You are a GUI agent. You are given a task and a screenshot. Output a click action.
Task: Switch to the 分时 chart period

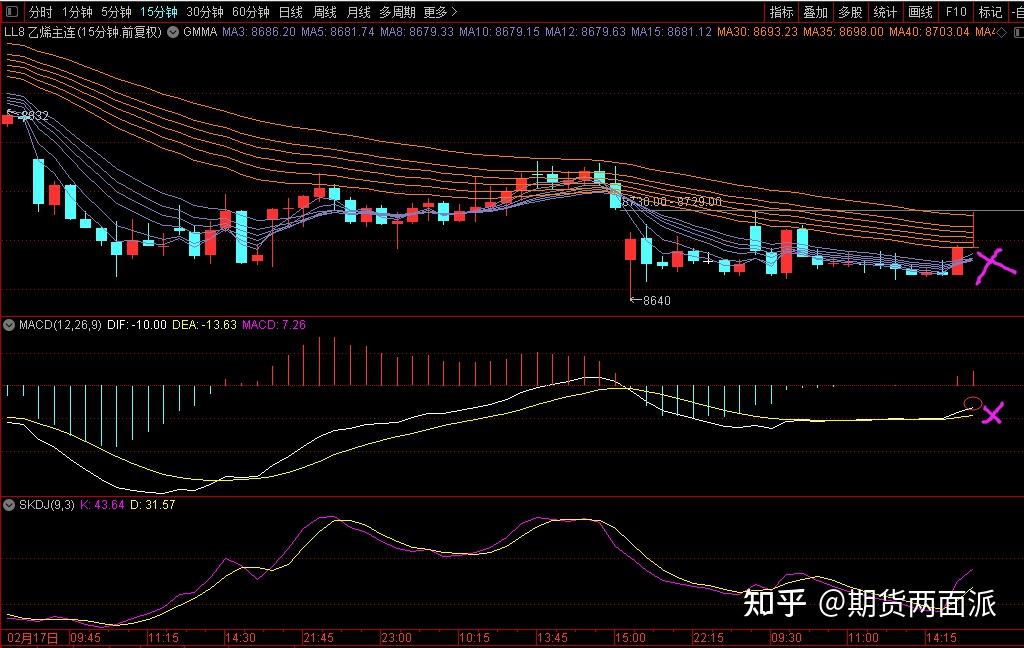(x=40, y=12)
